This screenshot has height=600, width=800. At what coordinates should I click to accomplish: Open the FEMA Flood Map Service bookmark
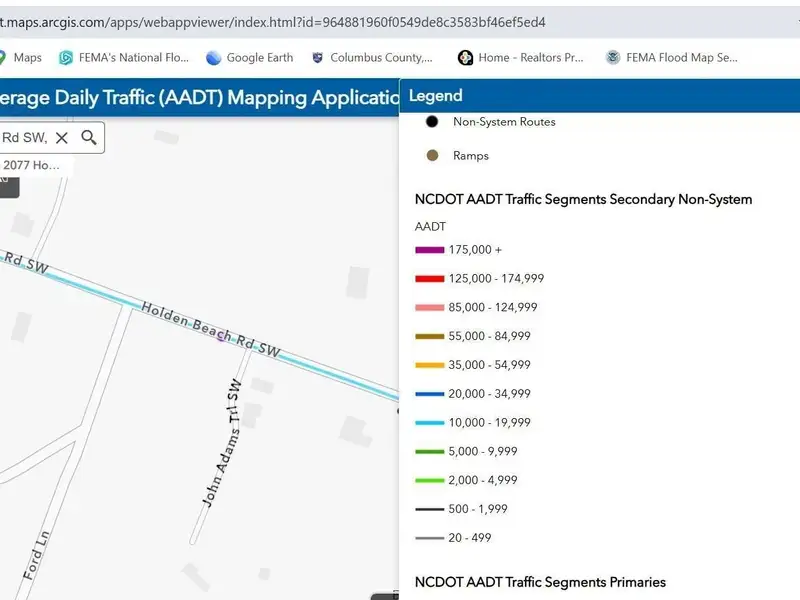click(x=672, y=58)
